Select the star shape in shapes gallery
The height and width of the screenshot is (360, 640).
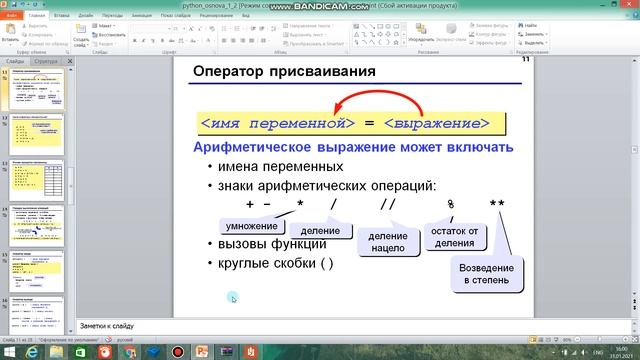click(x=396, y=42)
